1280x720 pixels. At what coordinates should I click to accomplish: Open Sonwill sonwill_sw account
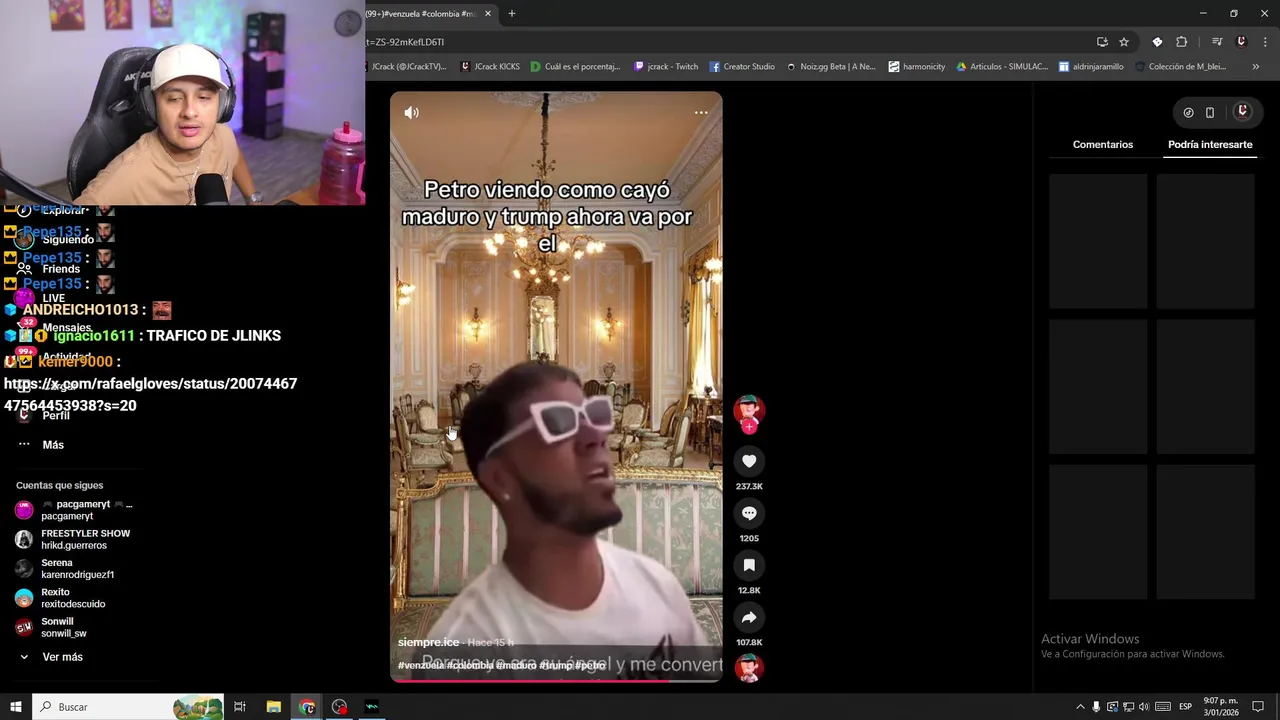pyautogui.click(x=51, y=627)
